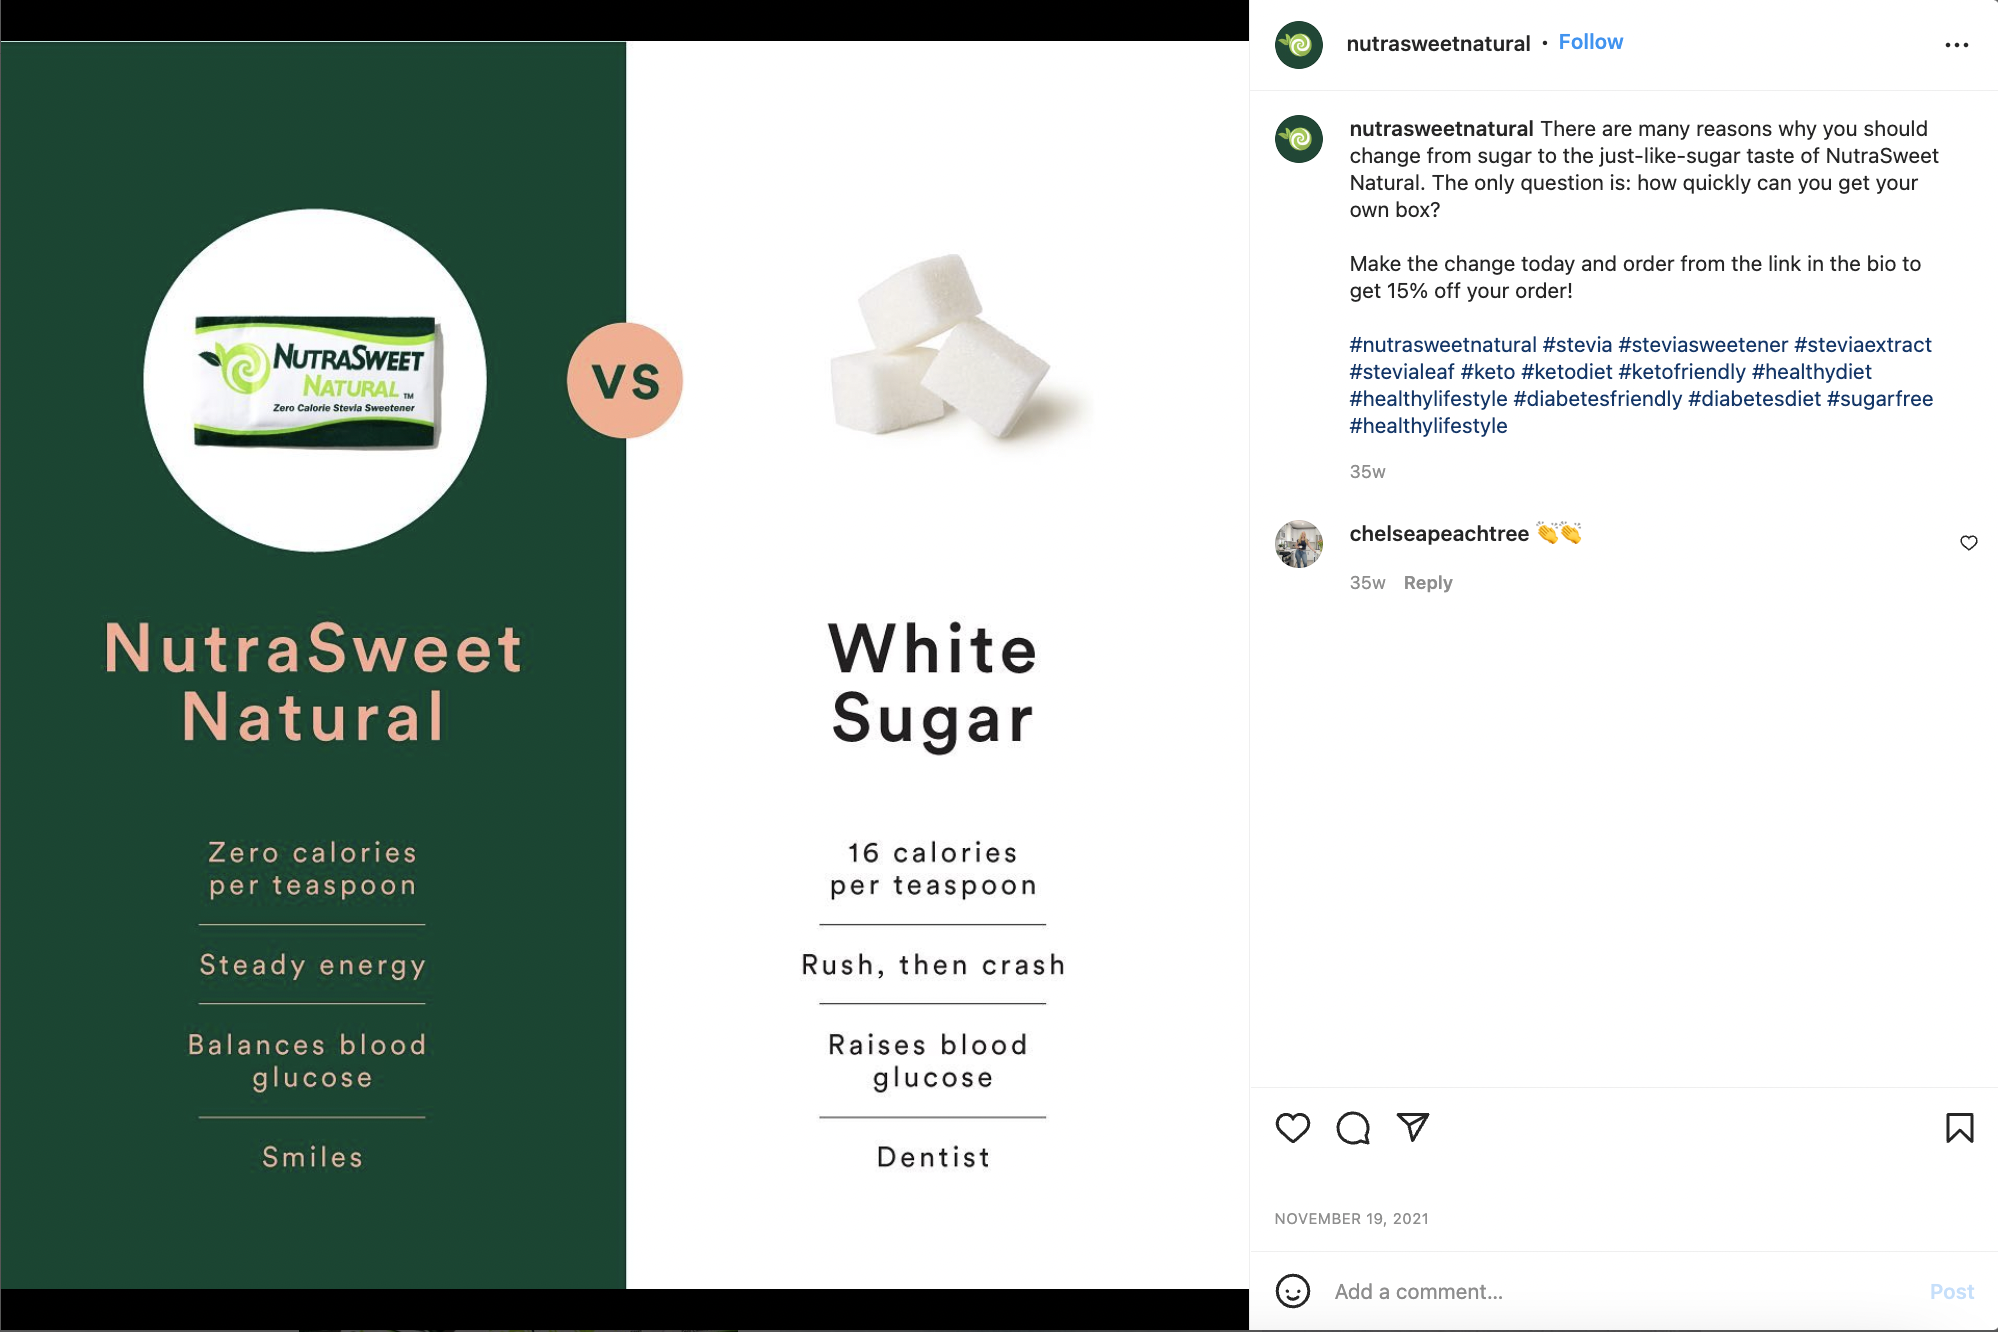Open nutrasweetnatural profile picture in header

1298,45
